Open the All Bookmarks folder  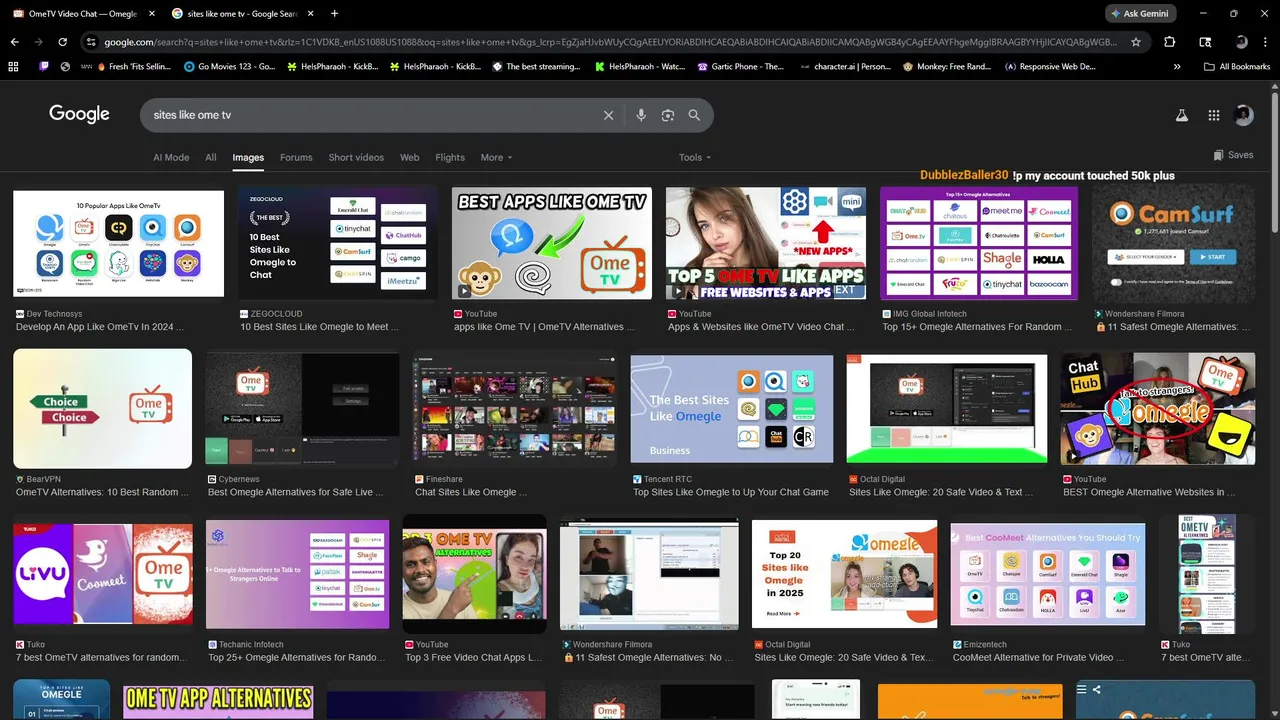tap(1237, 67)
